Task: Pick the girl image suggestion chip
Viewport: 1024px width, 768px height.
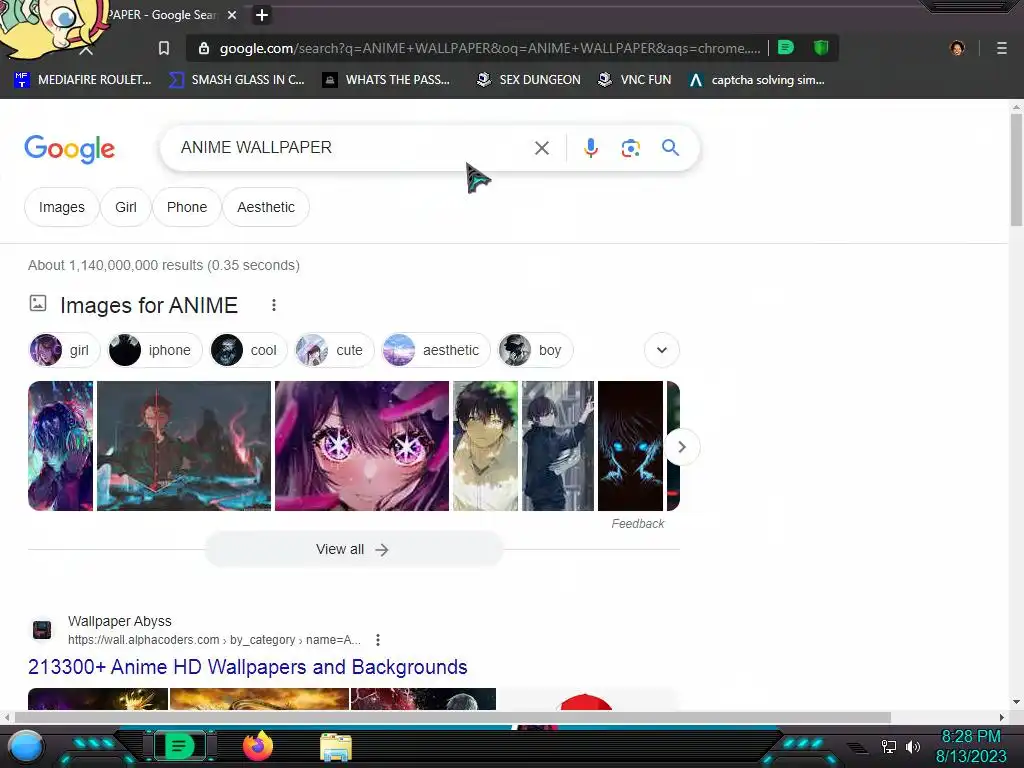Action: 63,350
